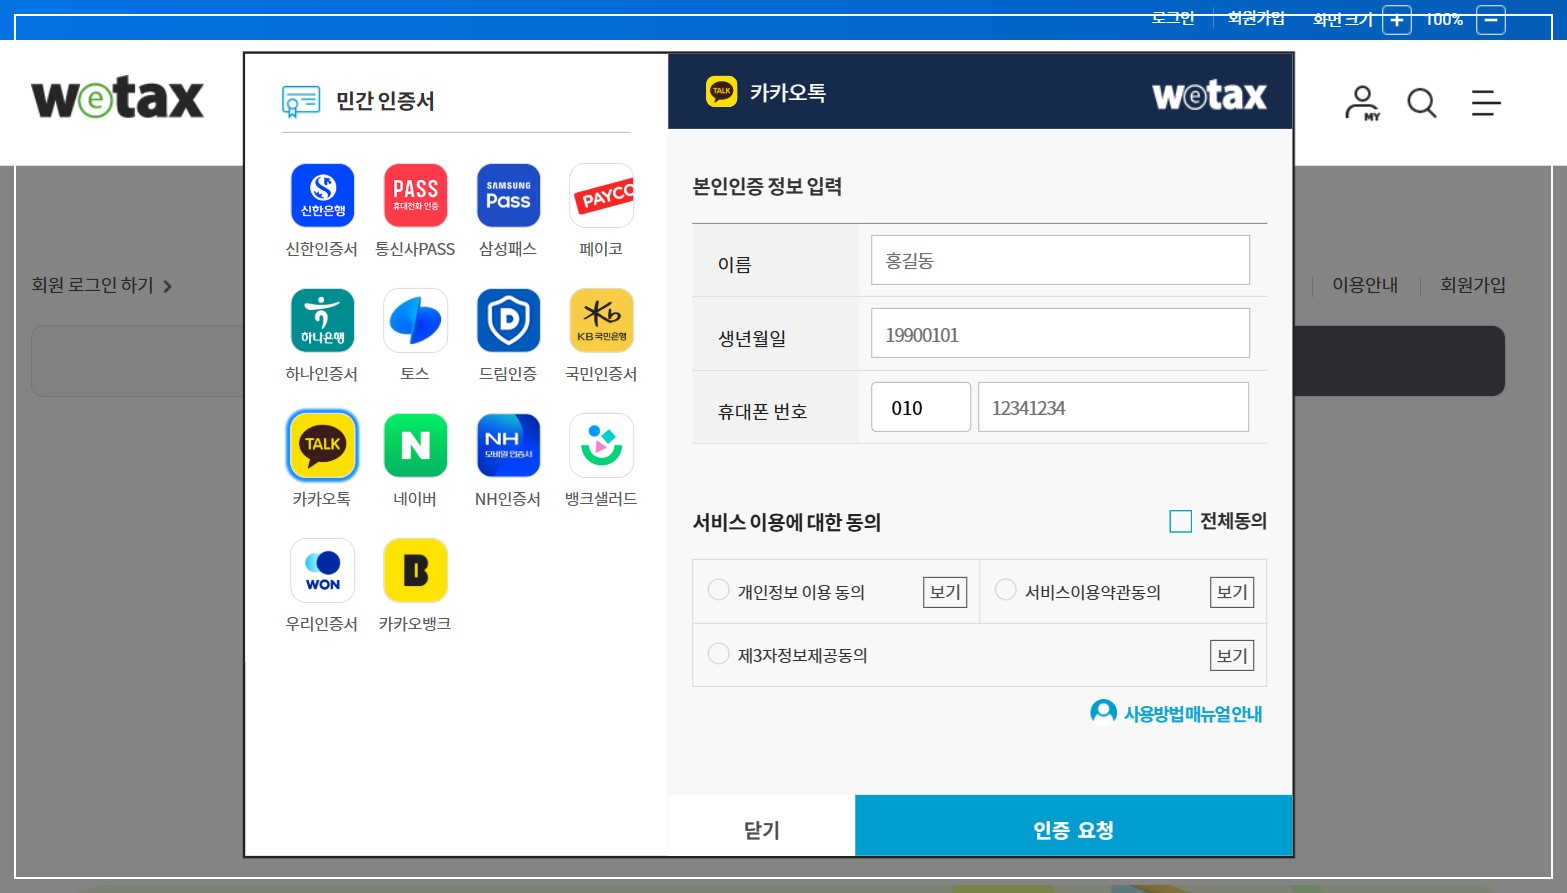Screen dimensions: 1567x893
Task: Increase screen size with plus icon
Action: coord(1397,20)
